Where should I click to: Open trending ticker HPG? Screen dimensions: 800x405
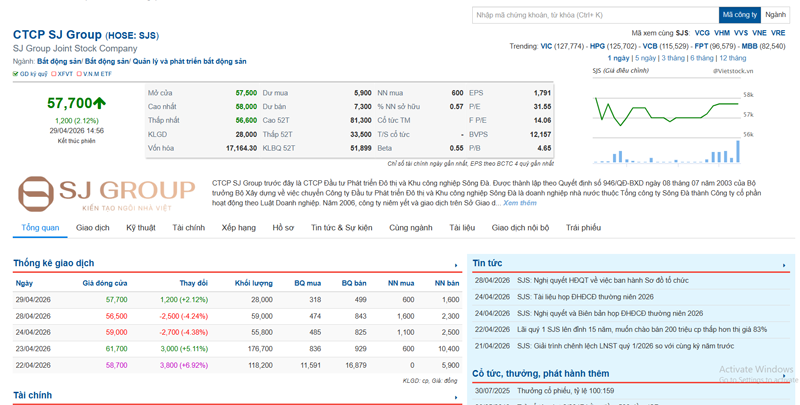click(597, 46)
